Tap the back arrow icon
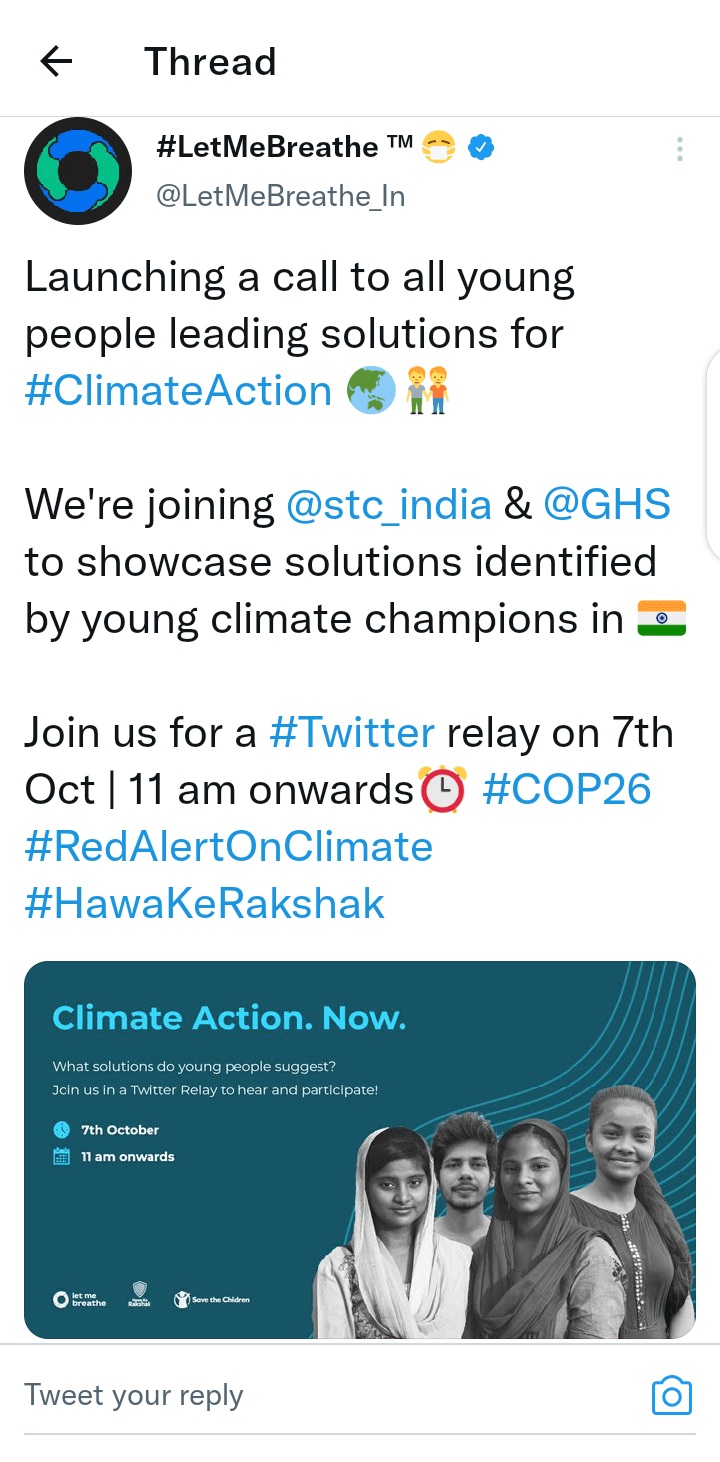Image resolution: width=720 pixels, height=1462 pixels. pyautogui.click(x=56, y=62)
